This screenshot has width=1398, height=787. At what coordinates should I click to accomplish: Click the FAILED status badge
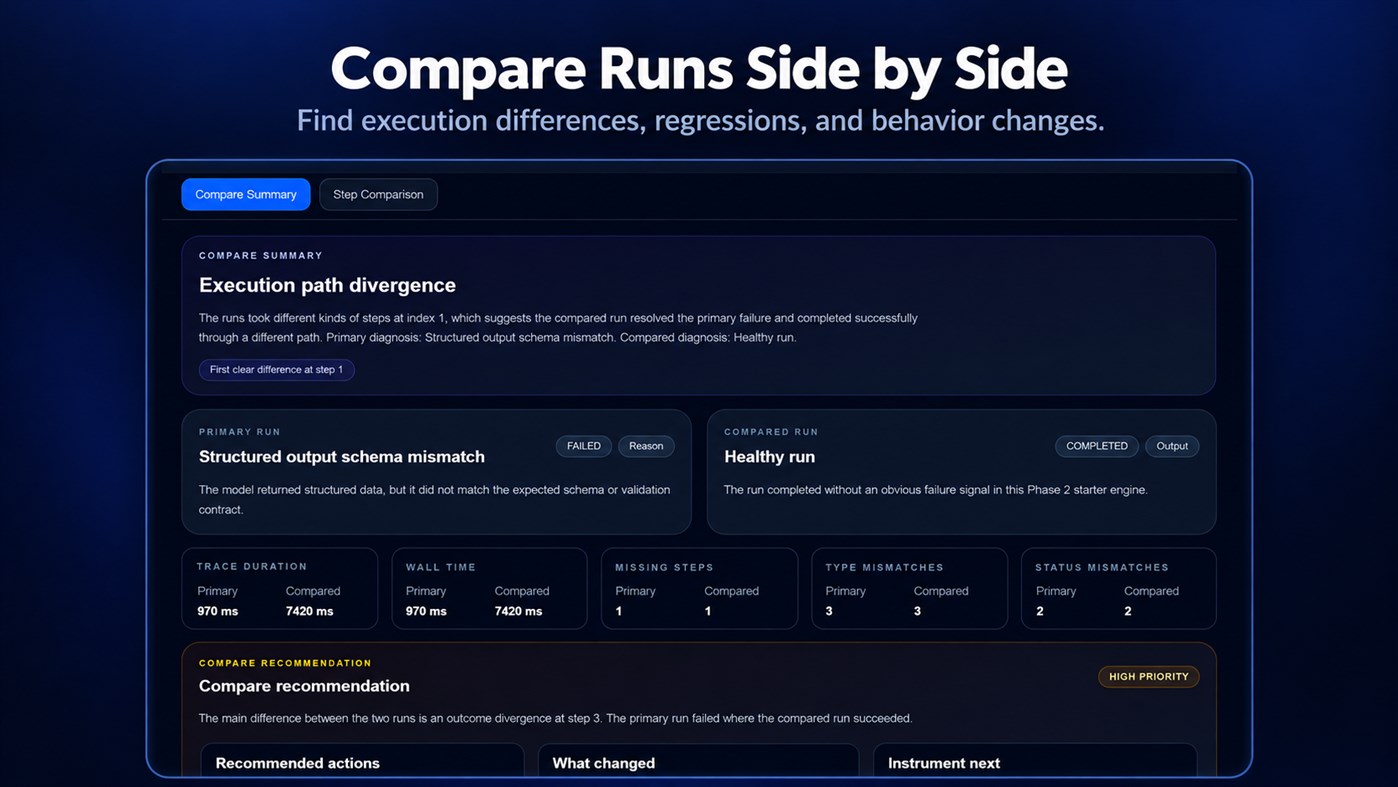coord(584,446)
